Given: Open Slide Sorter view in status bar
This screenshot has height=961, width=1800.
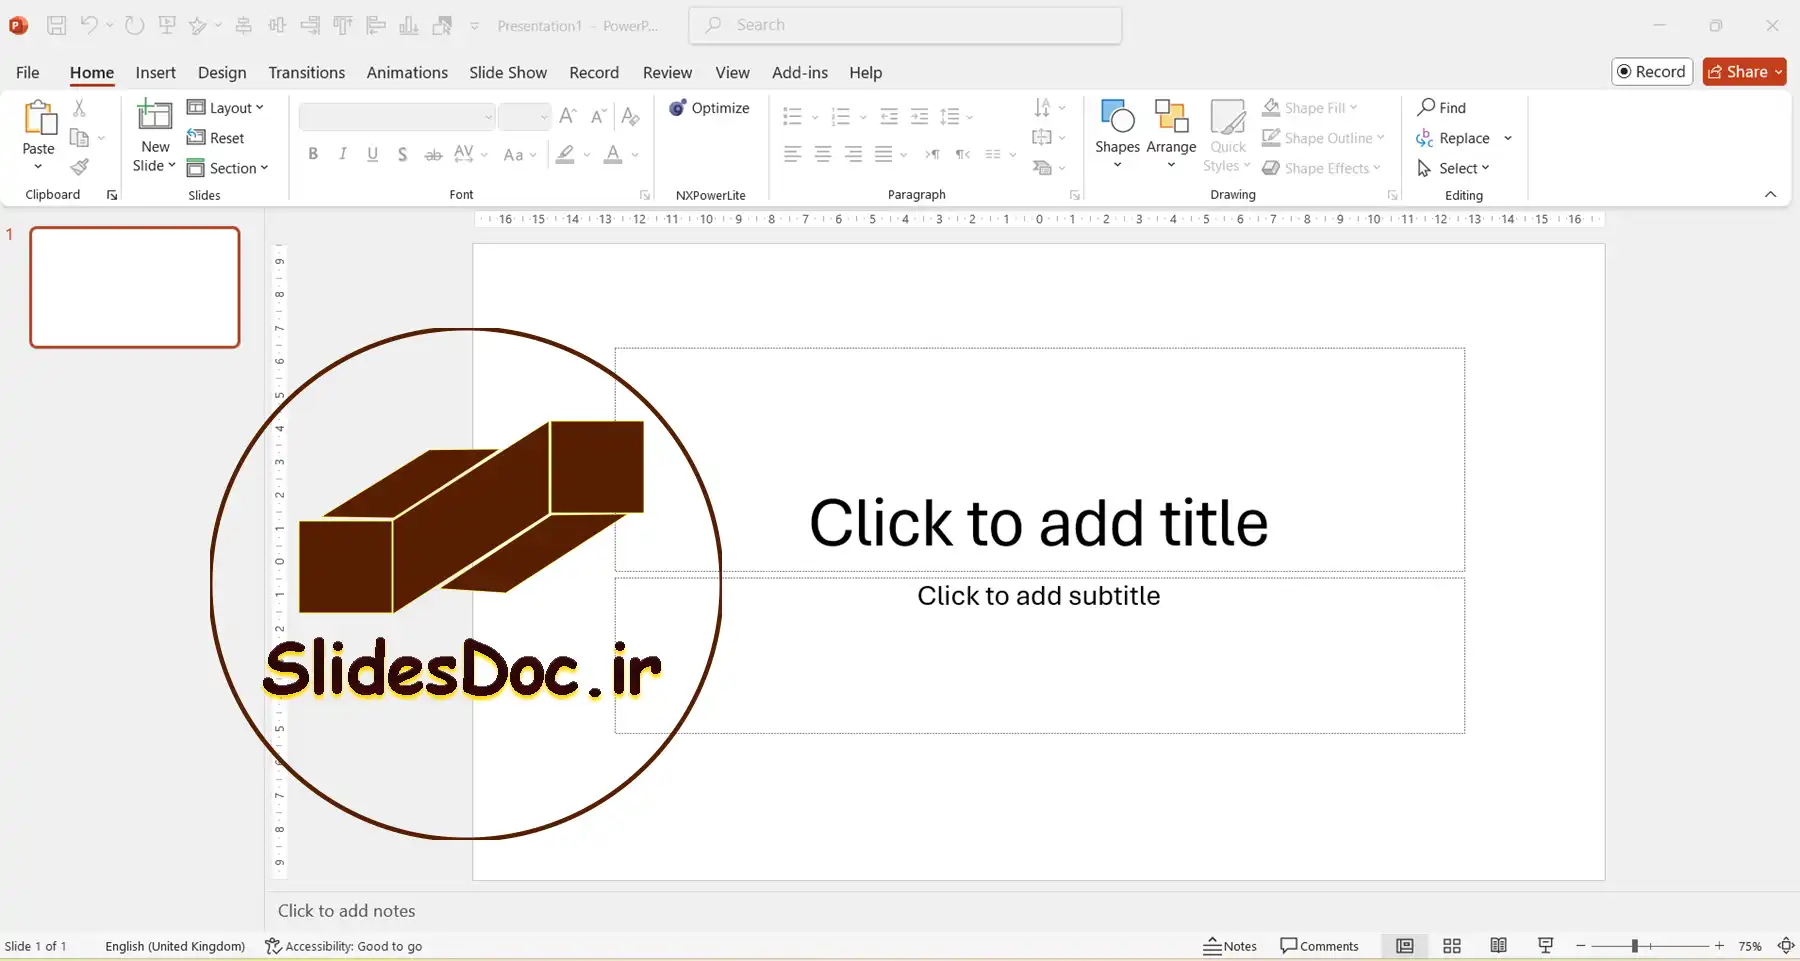Looking at the screenshot, I should click(1452, 946).
